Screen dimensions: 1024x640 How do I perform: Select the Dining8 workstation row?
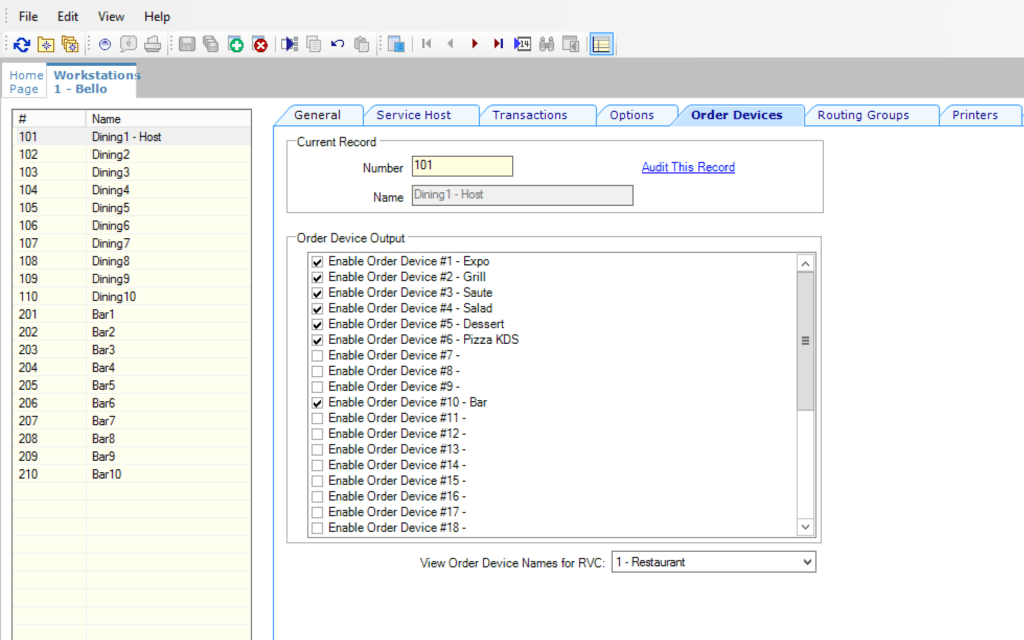click(x=132, y=261)
